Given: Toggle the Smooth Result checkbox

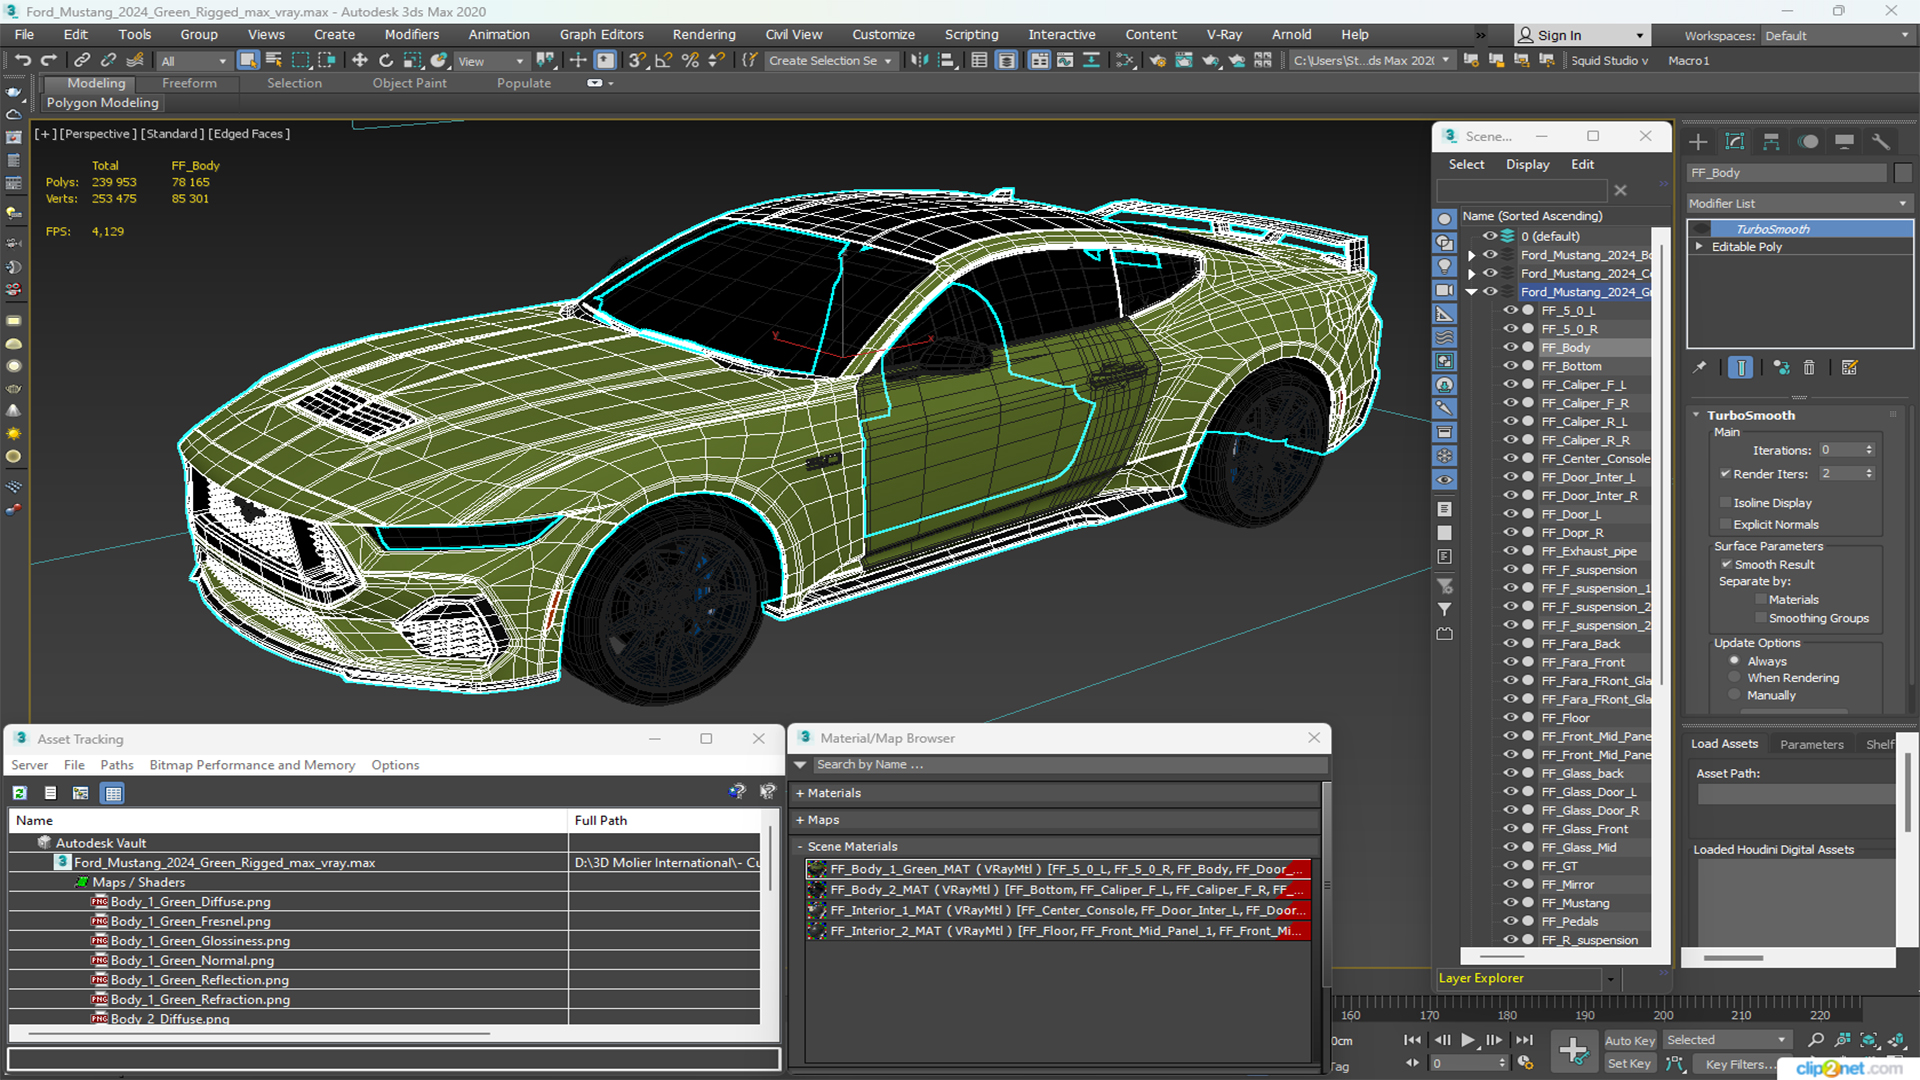Looking at the screenshot, I should [1726, 564].
